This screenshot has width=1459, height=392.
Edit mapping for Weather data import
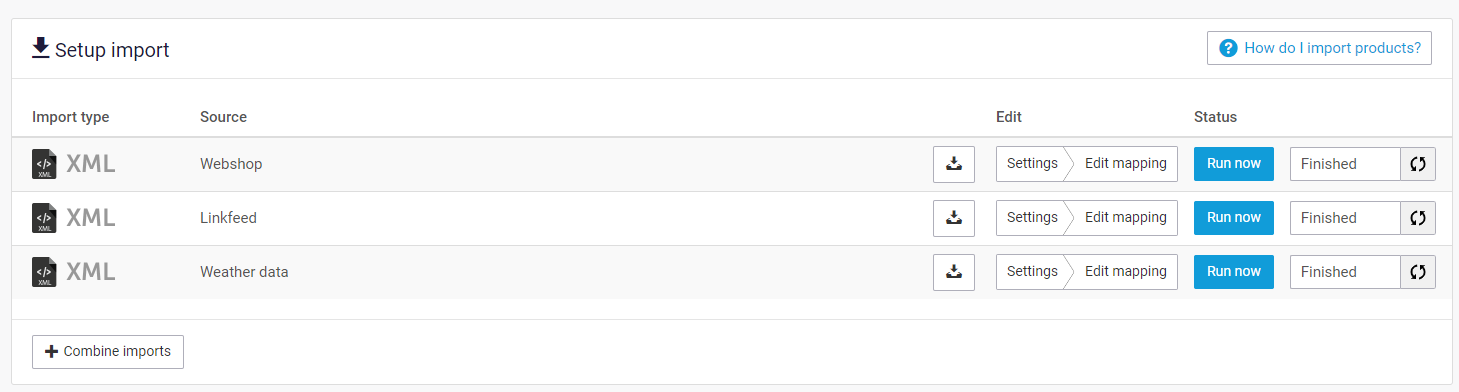click(1125, 272)
